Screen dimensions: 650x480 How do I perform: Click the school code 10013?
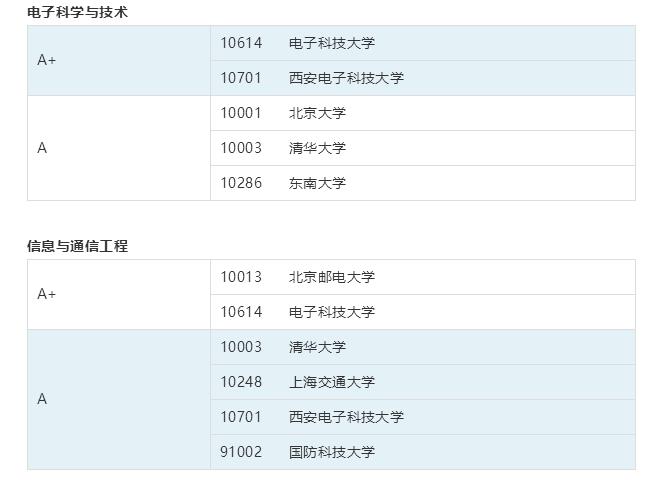coord(241,277)
